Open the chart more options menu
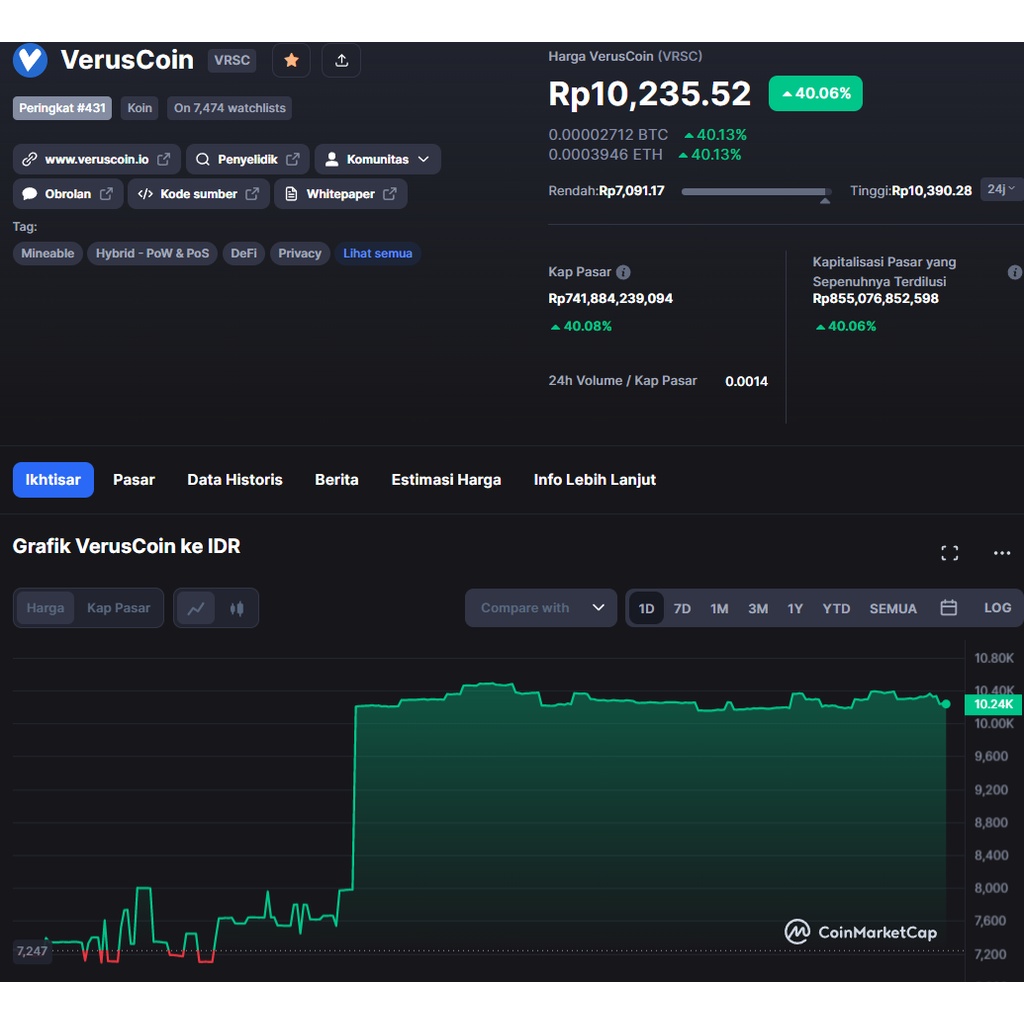 [x=1002, y=553]
